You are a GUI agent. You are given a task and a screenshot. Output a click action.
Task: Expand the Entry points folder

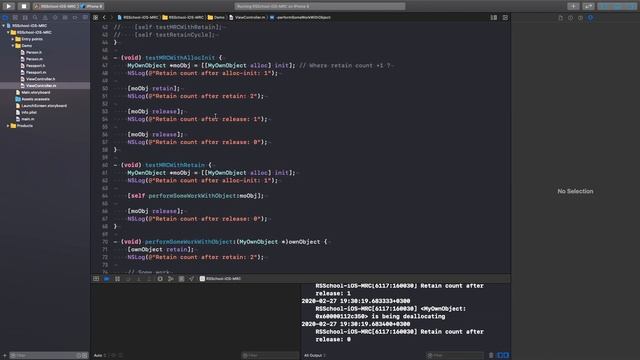[x=13, y=39]
